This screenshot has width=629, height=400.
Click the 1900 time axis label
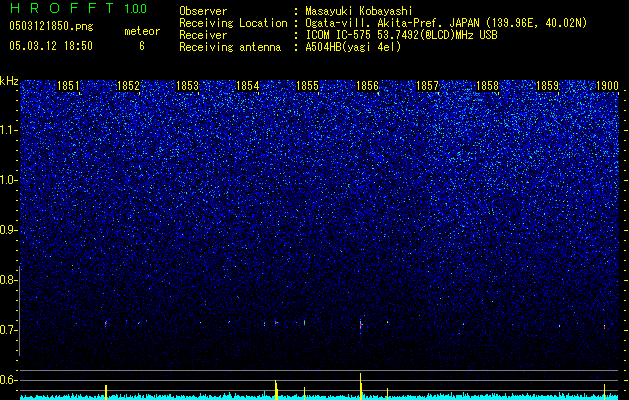tap(607, 86)
